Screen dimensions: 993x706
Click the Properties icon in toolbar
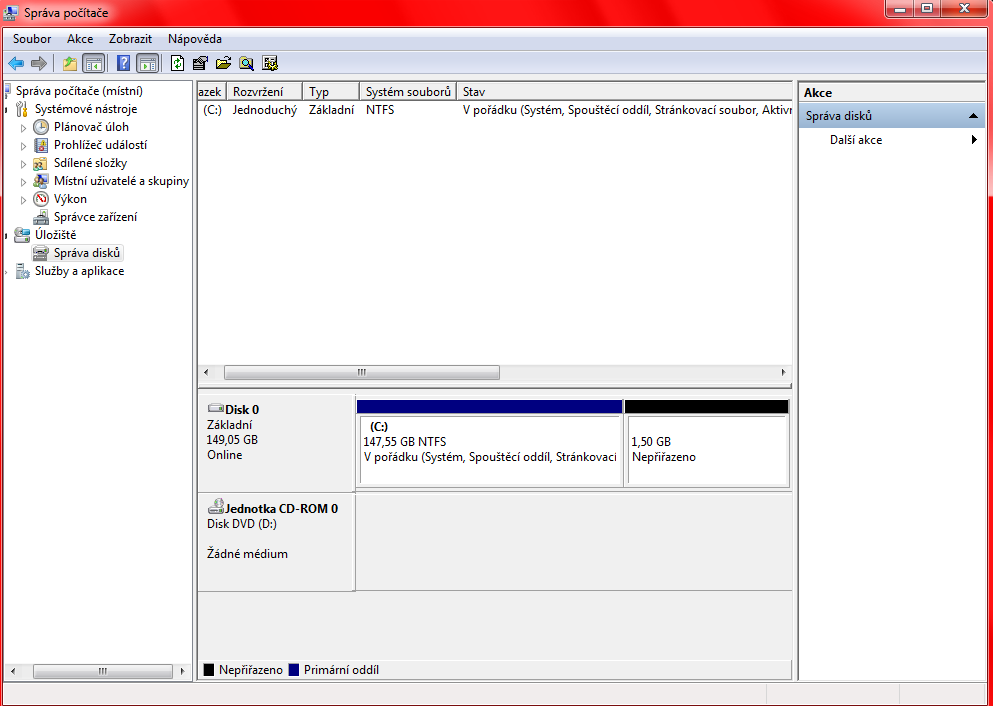pos(200,63)
